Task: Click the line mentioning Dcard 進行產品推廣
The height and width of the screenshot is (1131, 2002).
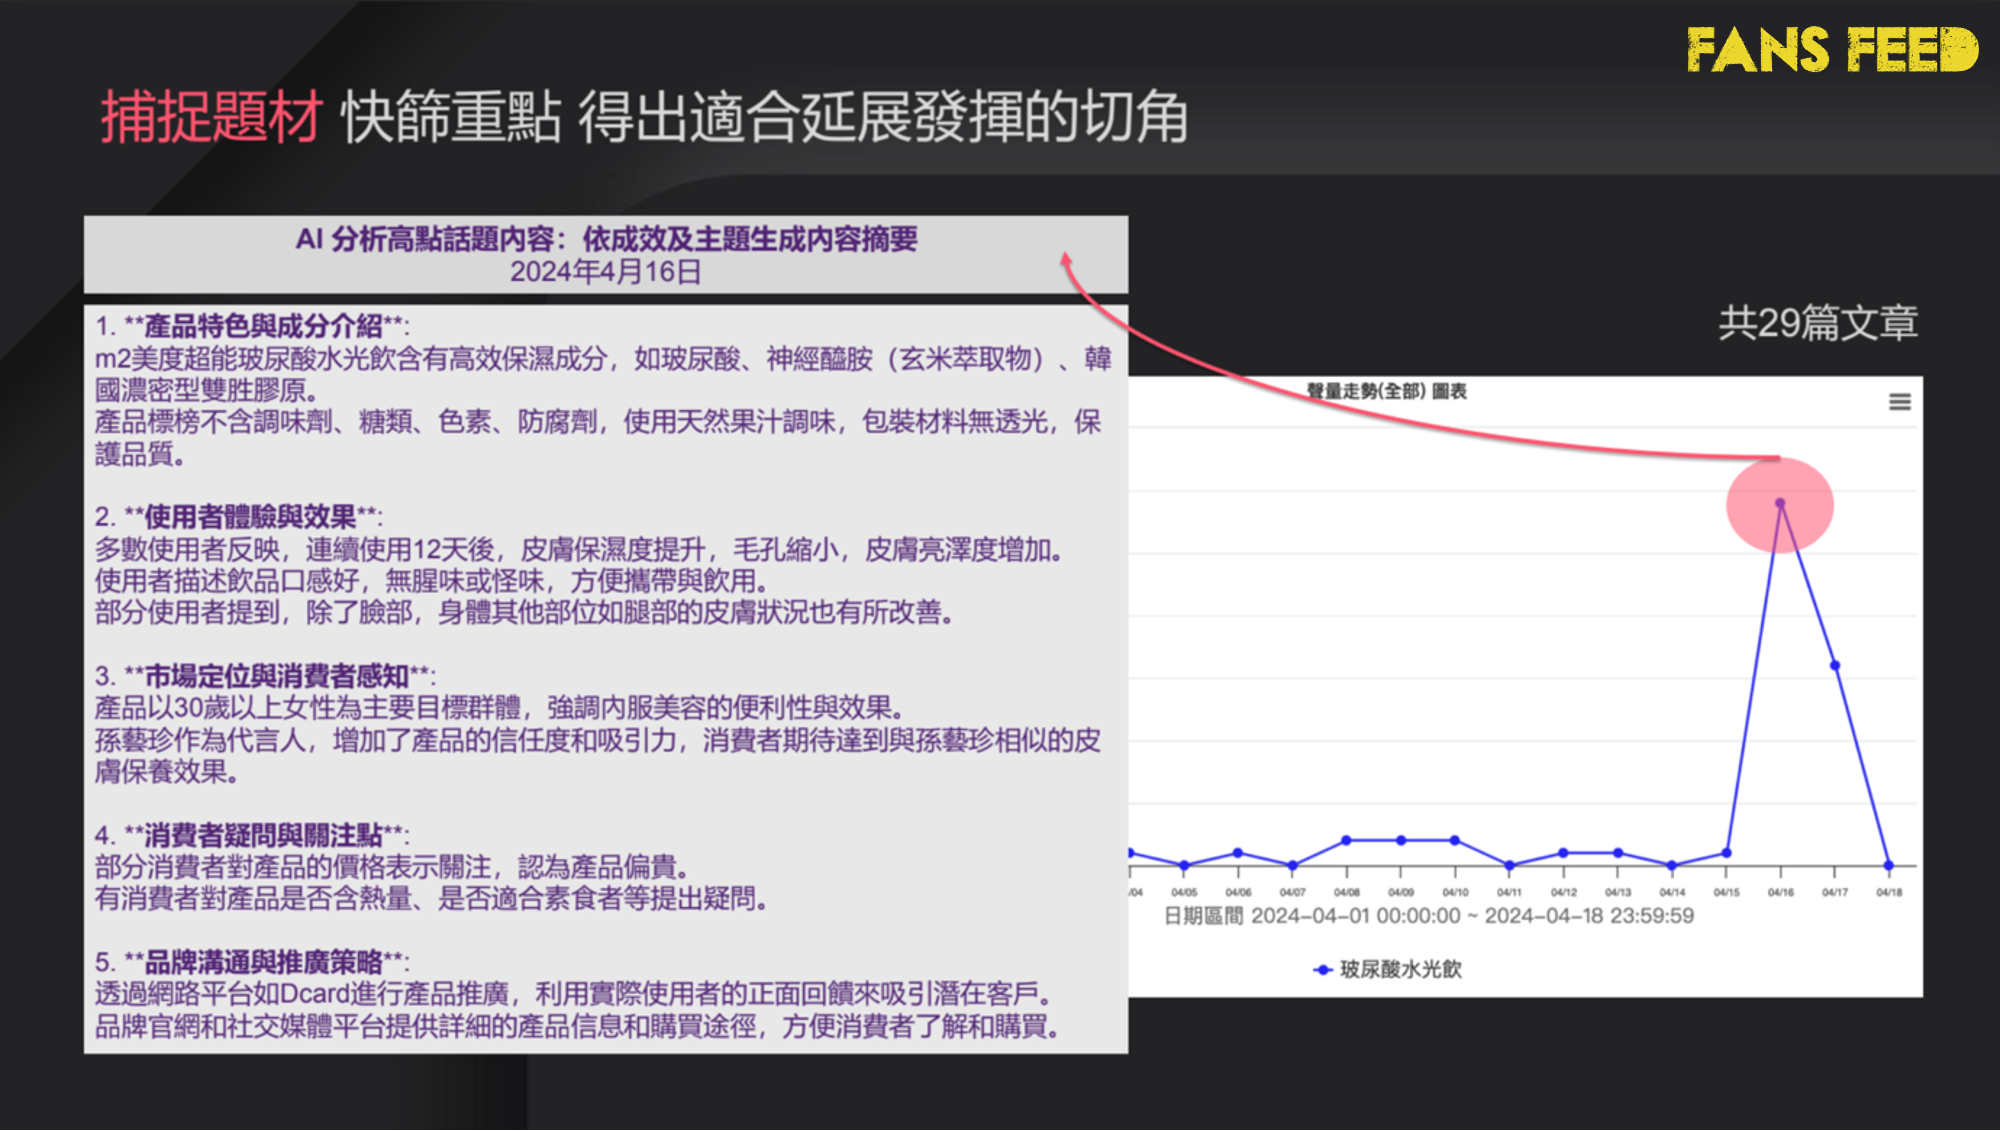Action: click(576, 995)
